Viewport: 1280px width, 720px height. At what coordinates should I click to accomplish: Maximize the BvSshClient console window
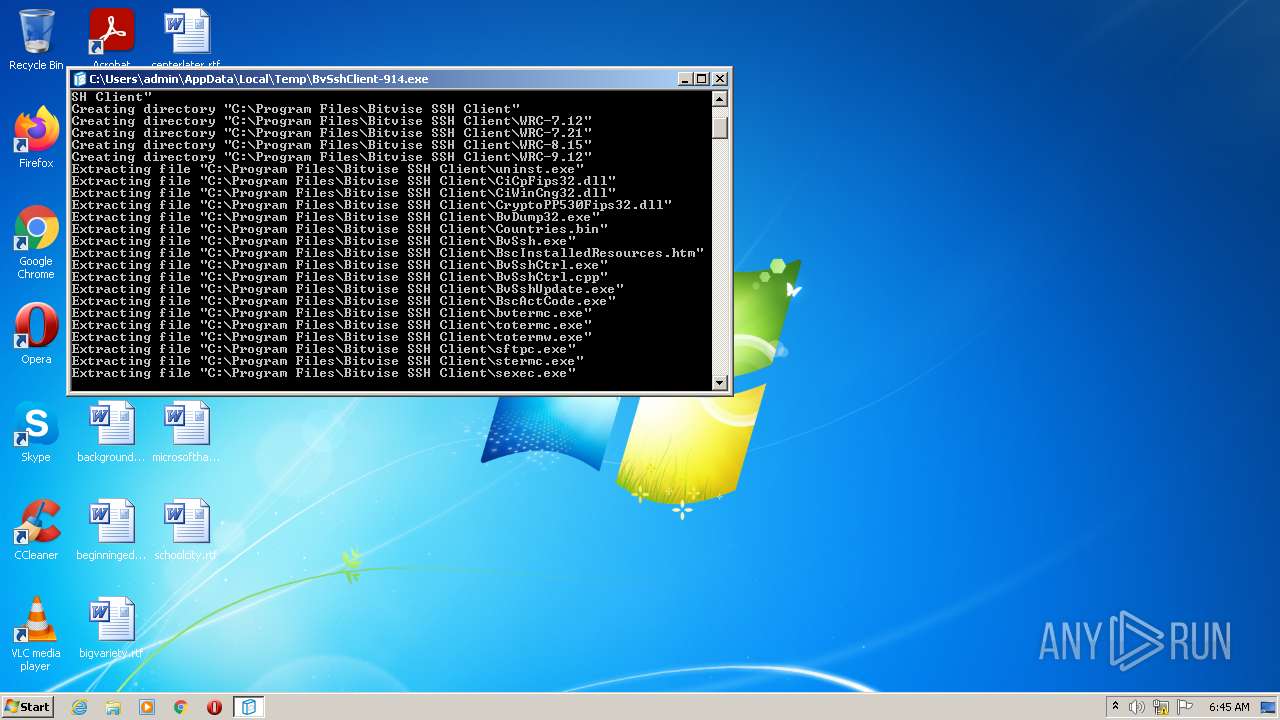coord(702,79)
